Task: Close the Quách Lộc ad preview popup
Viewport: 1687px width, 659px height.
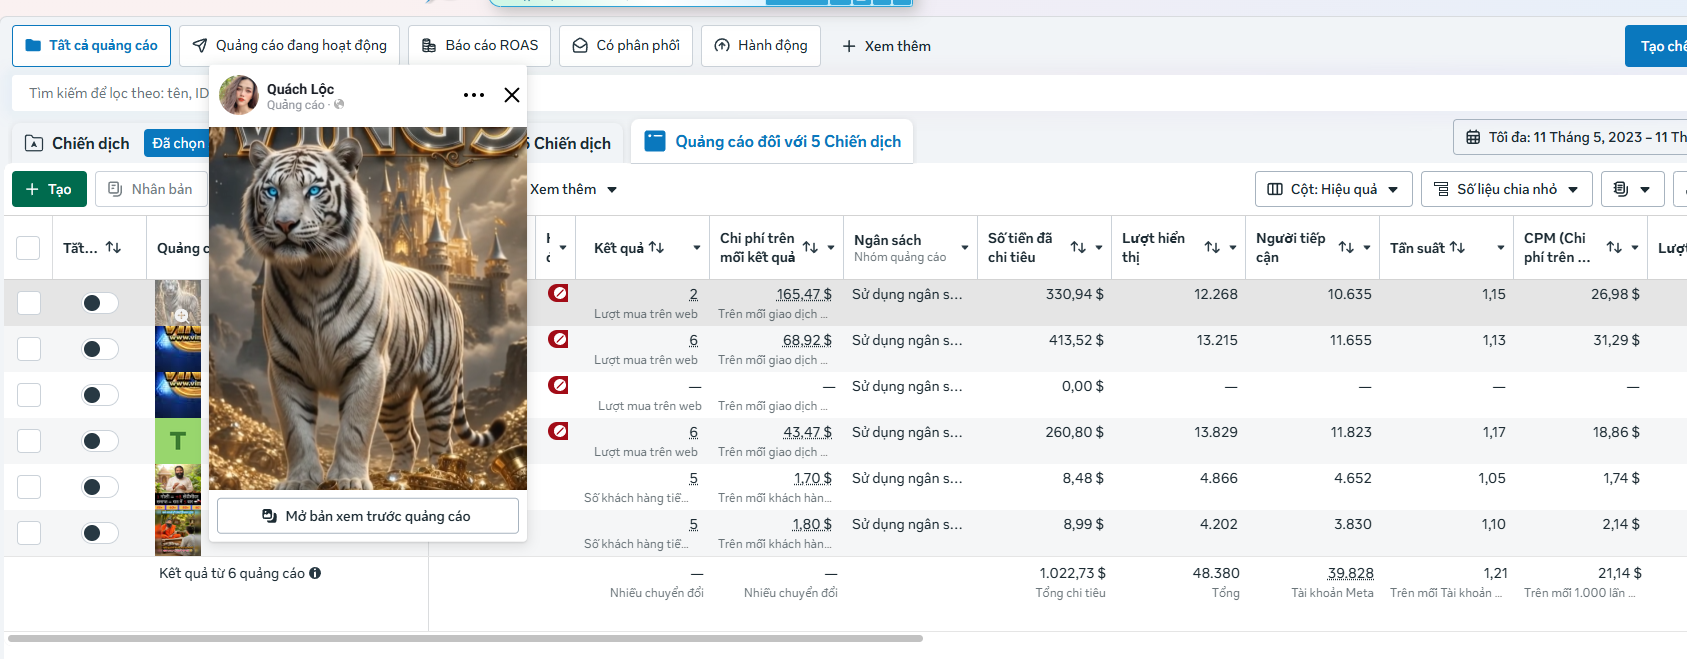Action: pyautogui.click(x=512, y=95)
